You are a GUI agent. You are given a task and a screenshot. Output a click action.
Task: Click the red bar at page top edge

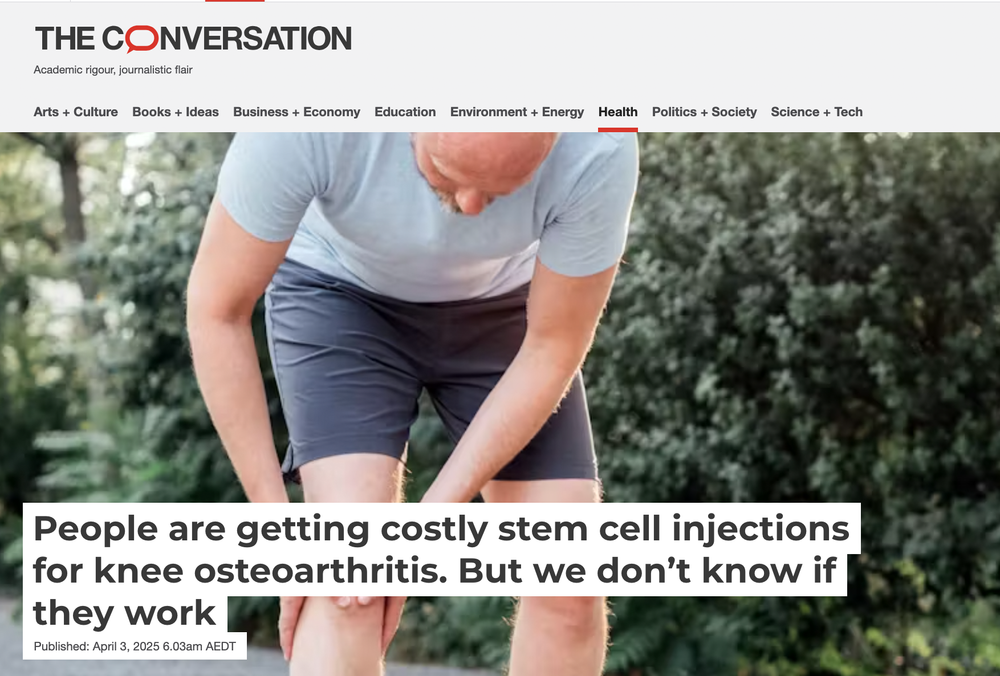235,1
